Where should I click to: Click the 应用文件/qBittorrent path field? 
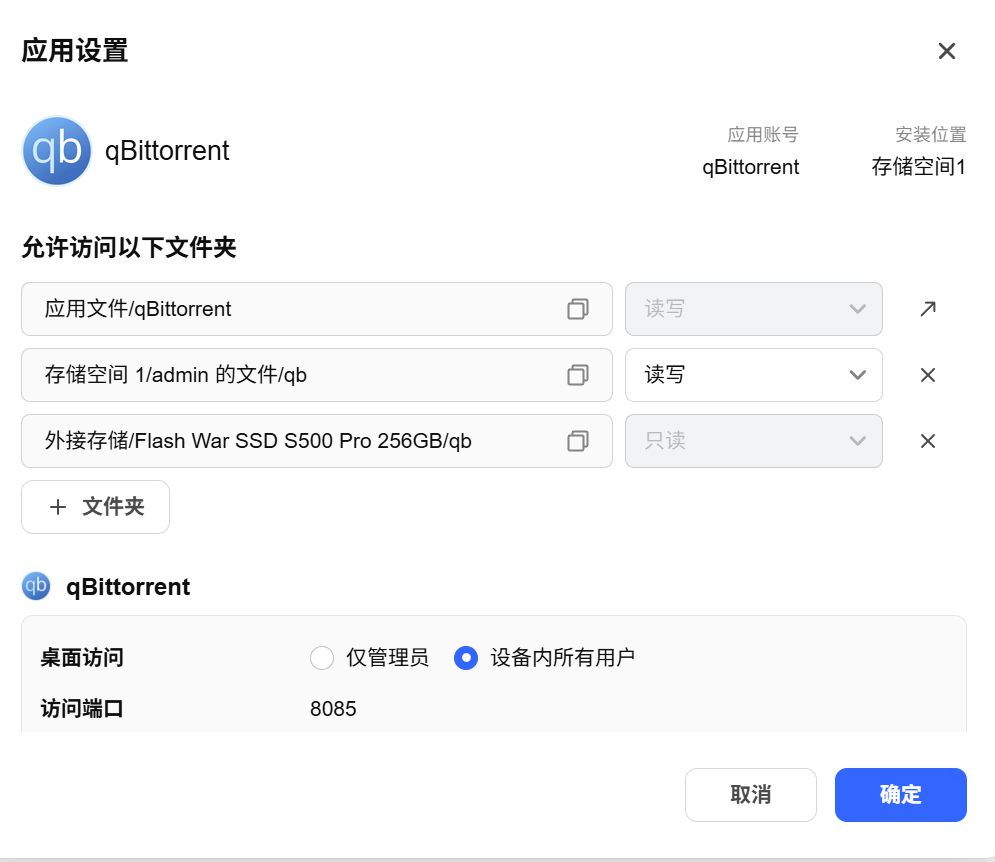tap(317, 309)
